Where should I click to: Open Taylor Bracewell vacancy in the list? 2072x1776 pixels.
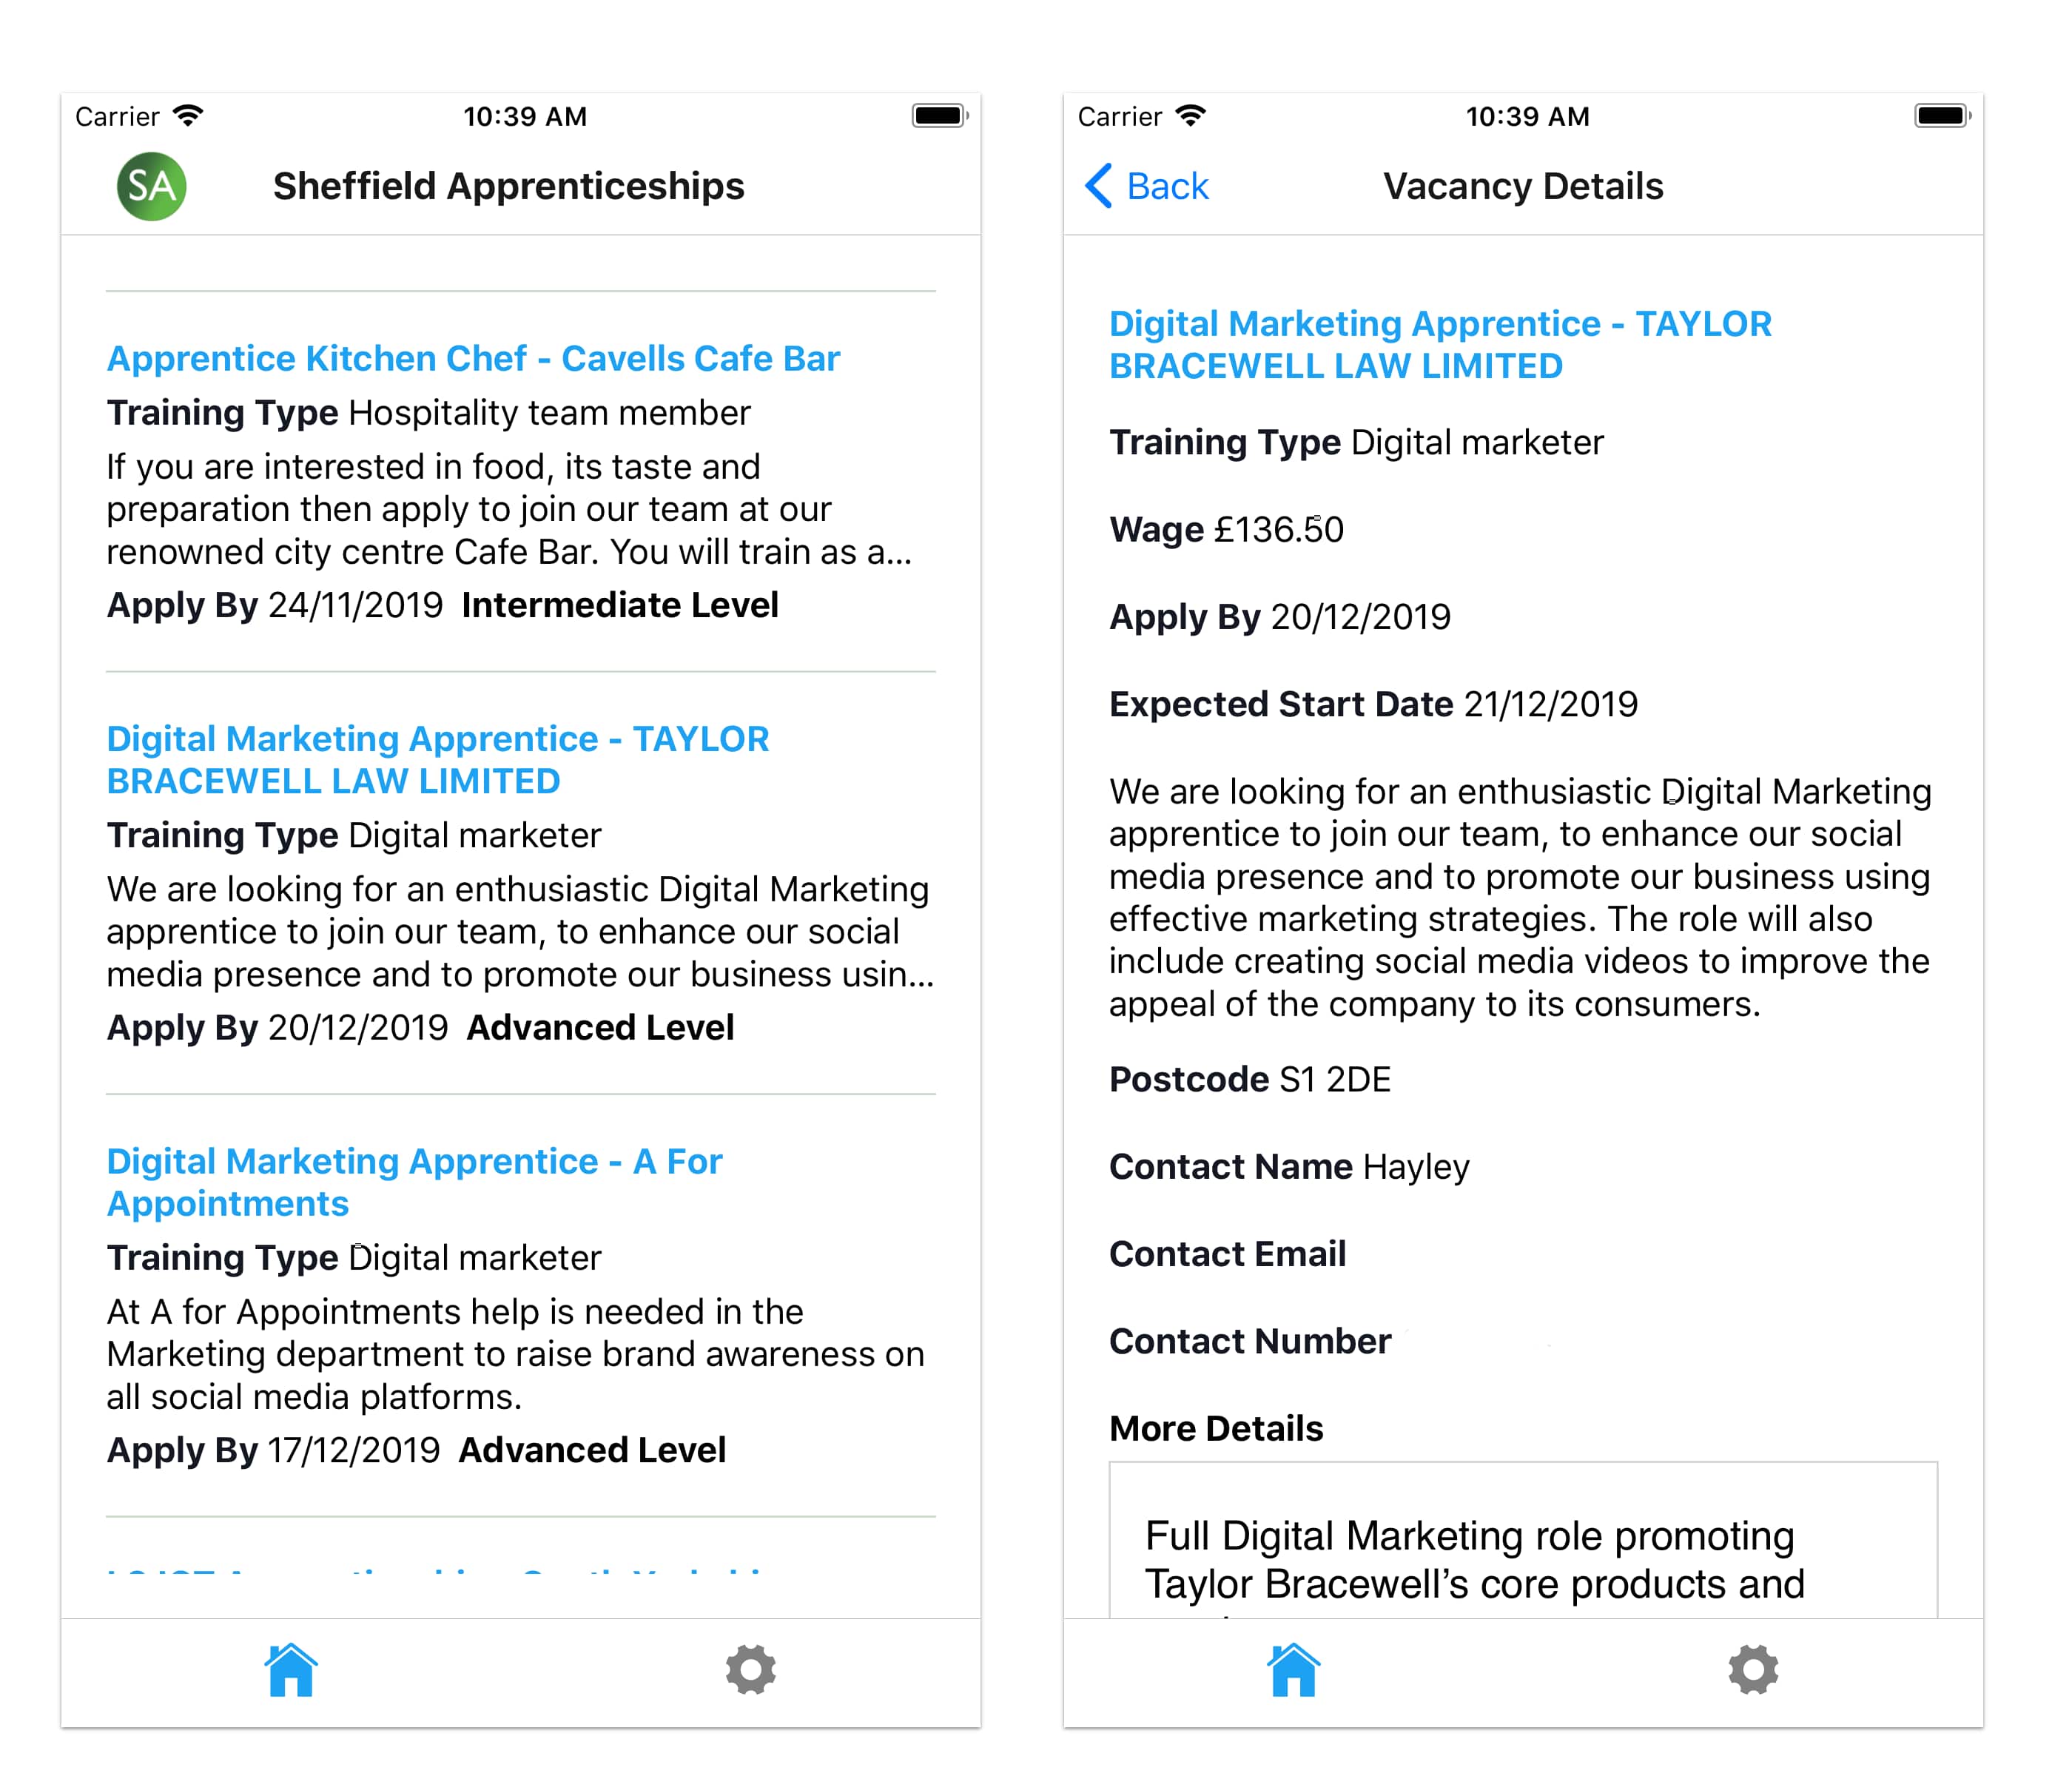[x=438, y=760]
